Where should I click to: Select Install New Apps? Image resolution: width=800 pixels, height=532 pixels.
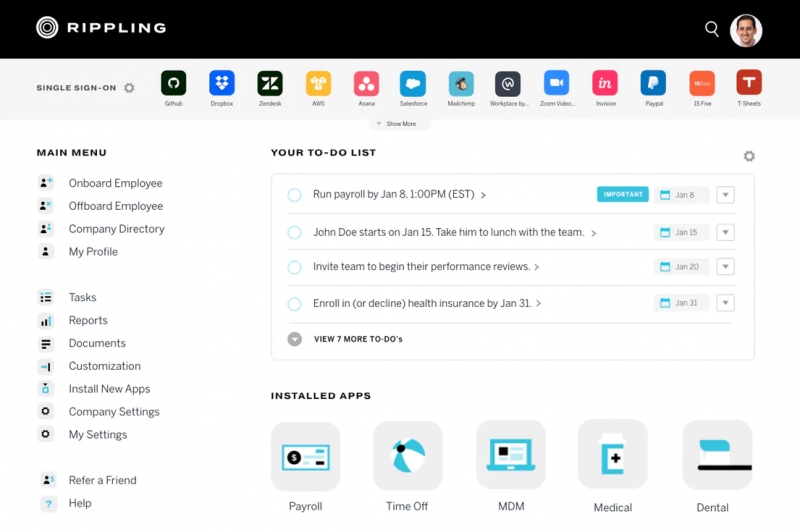(x=94, y=389)
